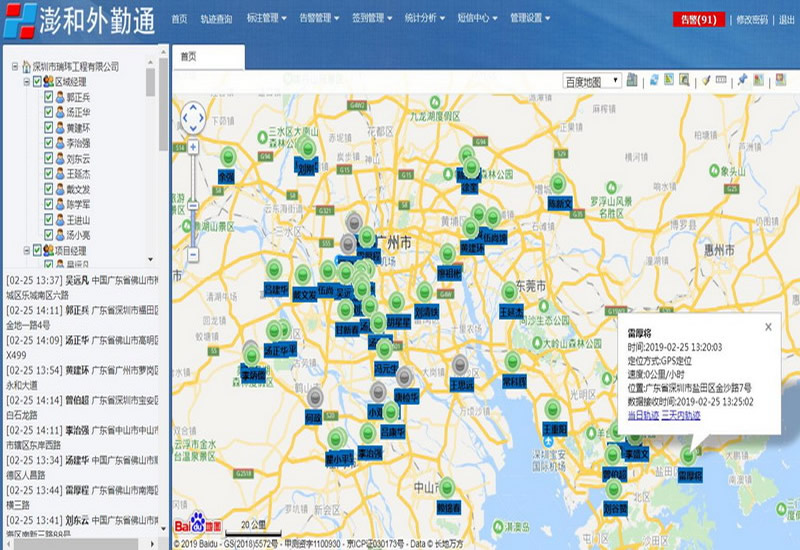Click the 王廷杰 green marker near 东莞市
This screenshot has height=550, width=800.
click(x=509, y=291)
